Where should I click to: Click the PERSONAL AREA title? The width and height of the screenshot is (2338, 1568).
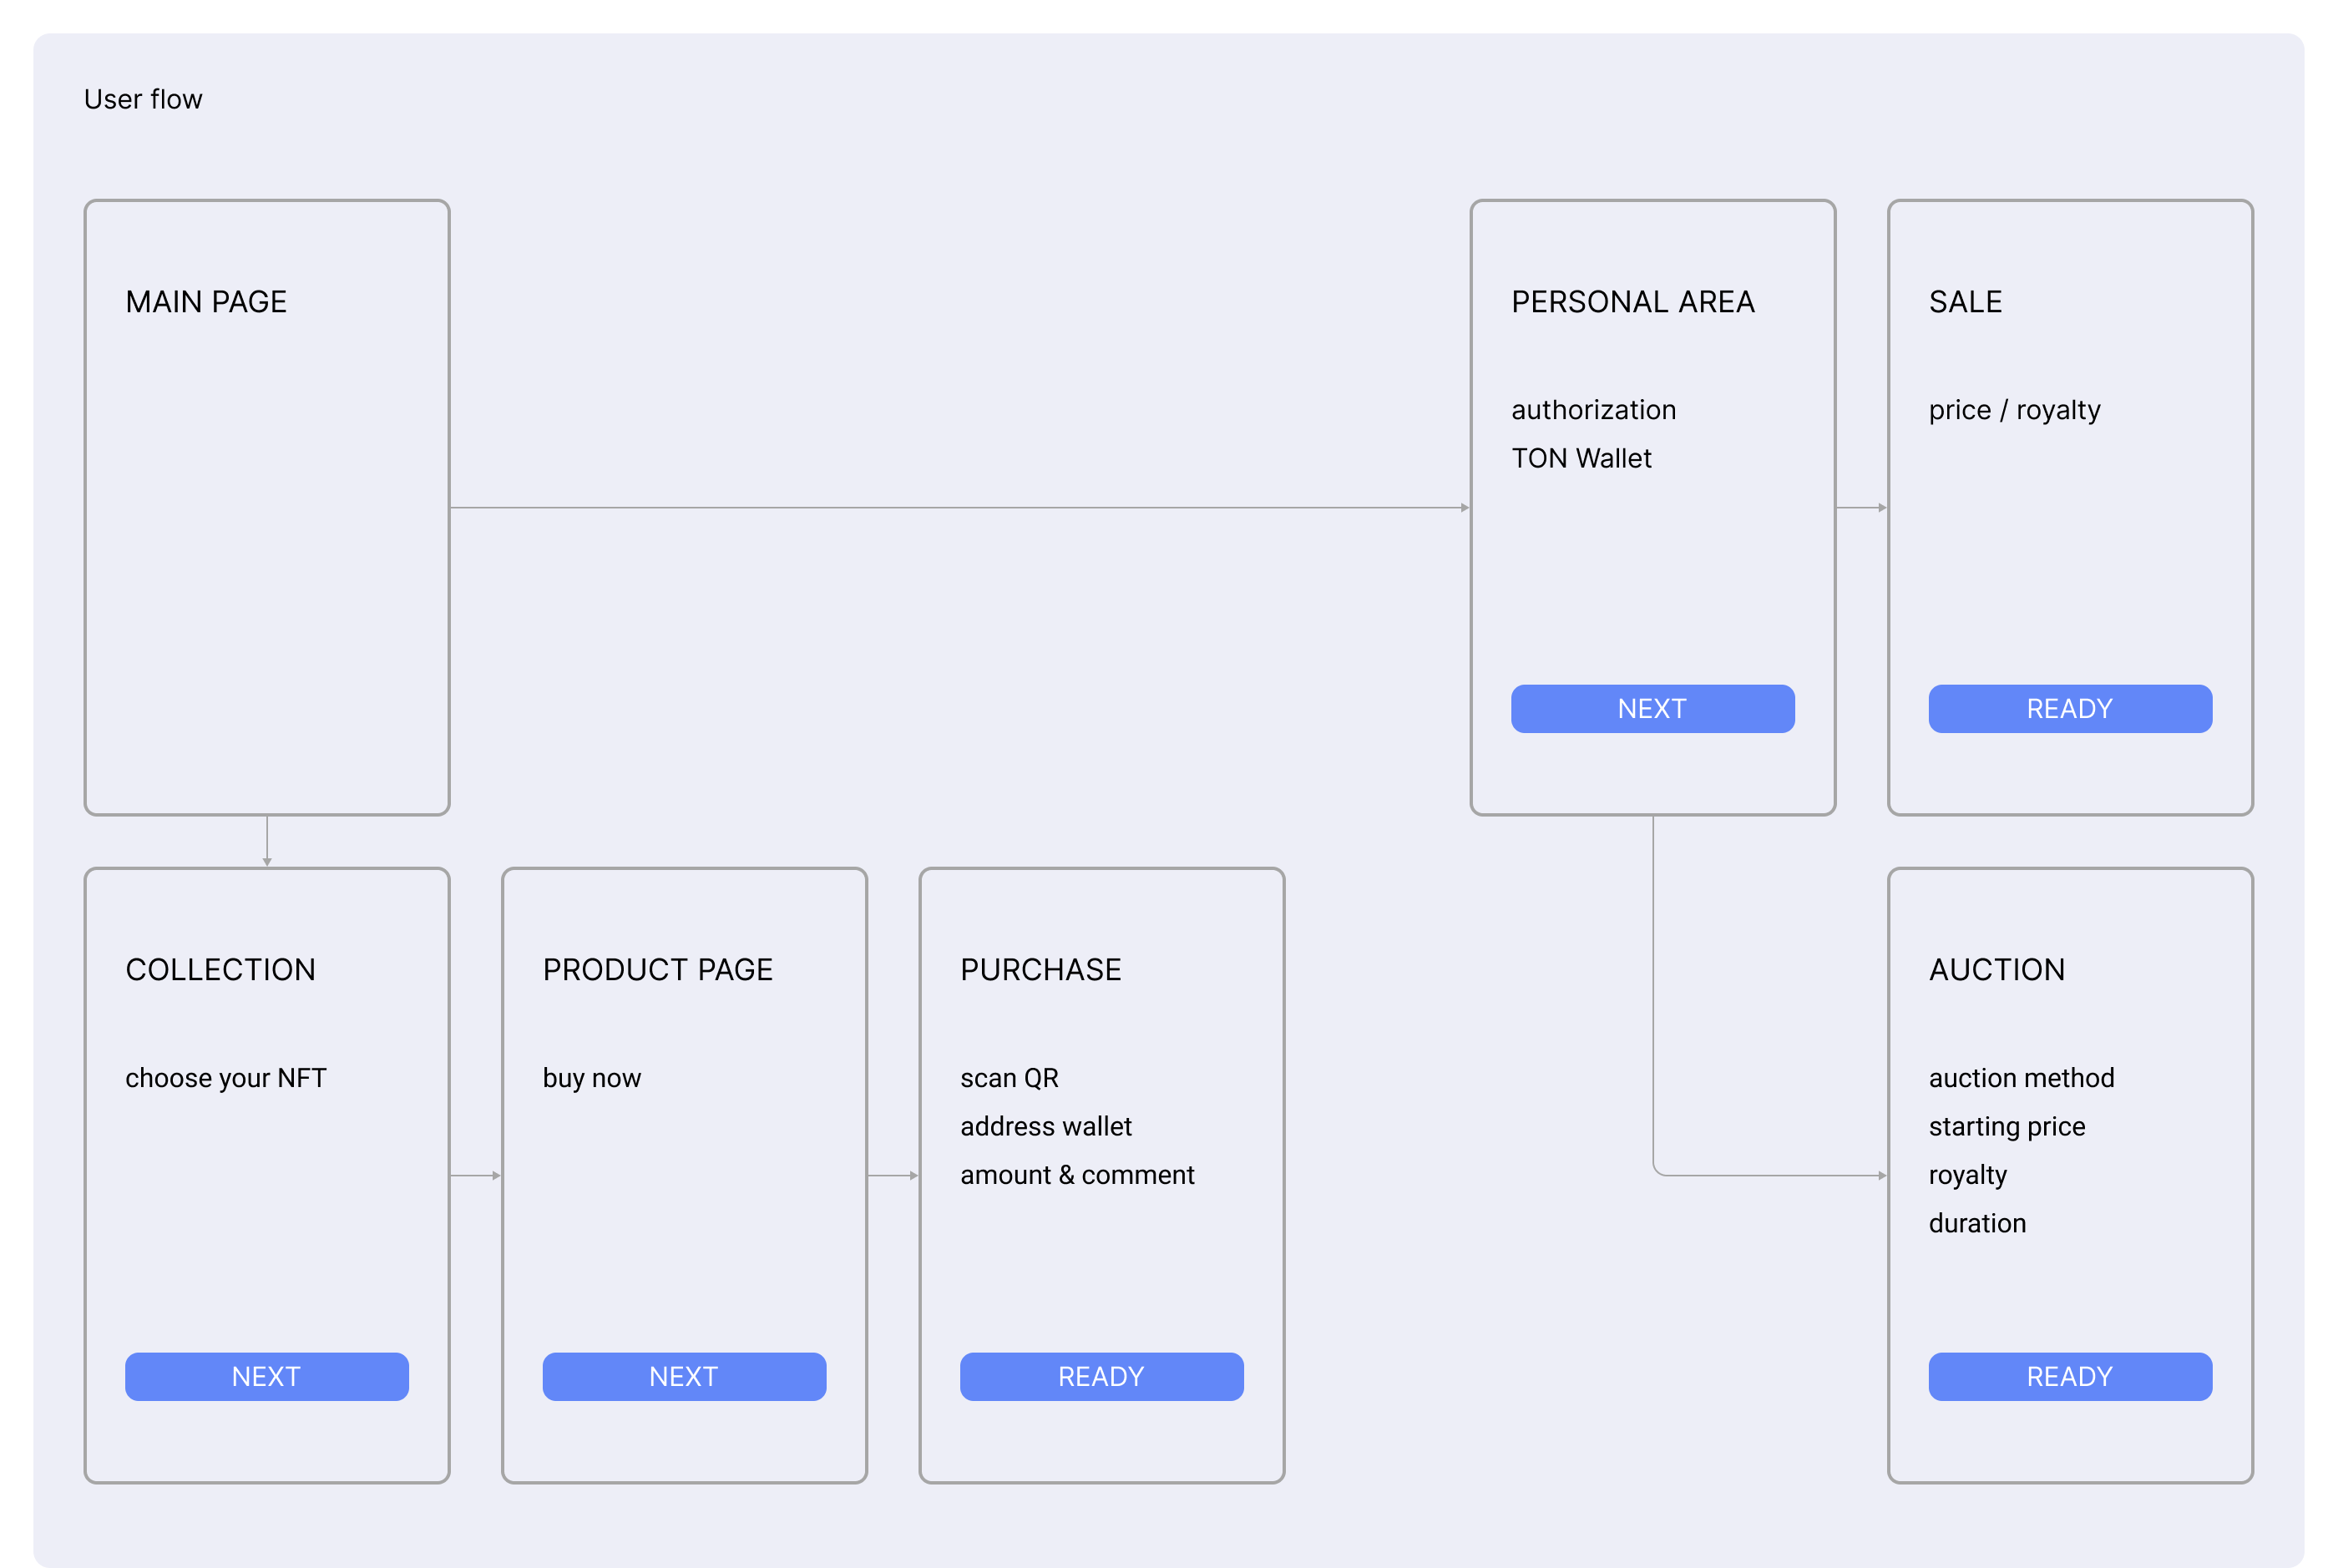pos(1632,302)
